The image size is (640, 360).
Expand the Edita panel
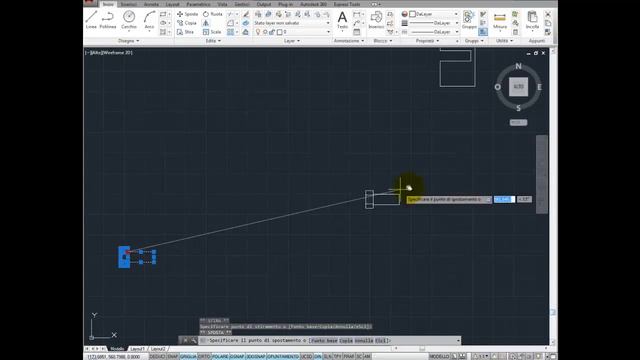tap(213, 41)
